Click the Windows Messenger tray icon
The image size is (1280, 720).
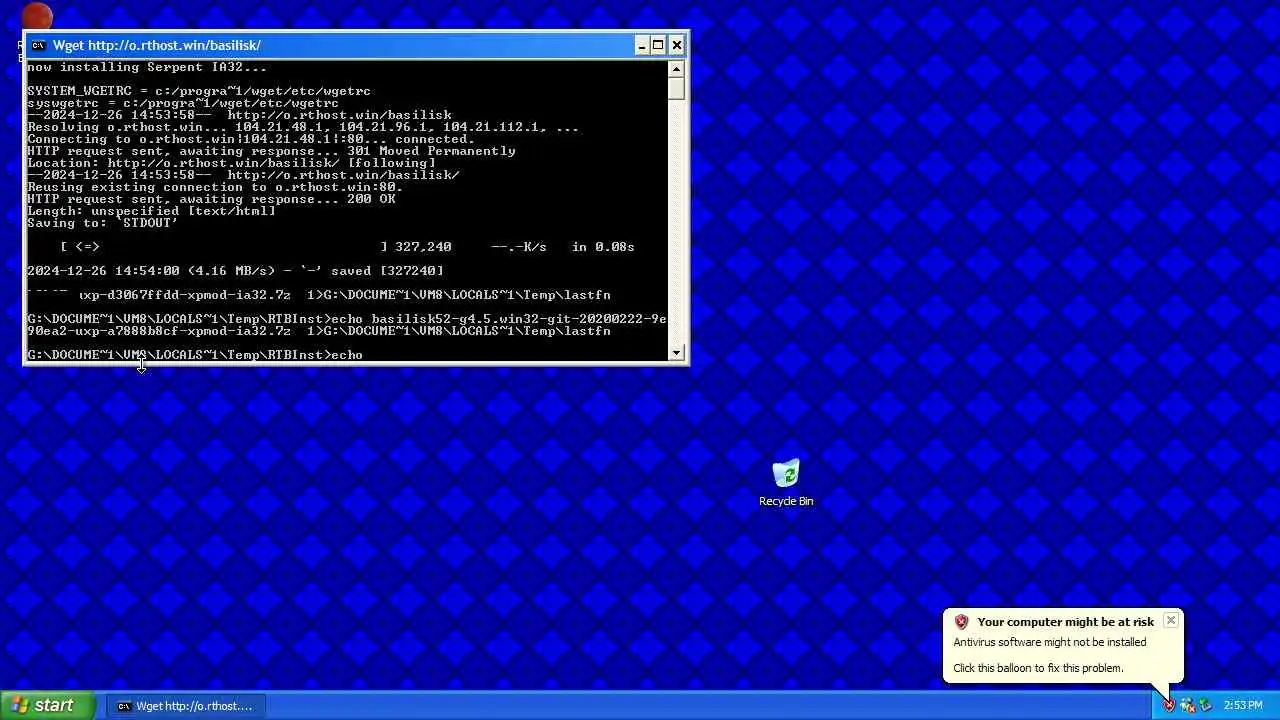pyautogui.click(x=1187, y=706)
